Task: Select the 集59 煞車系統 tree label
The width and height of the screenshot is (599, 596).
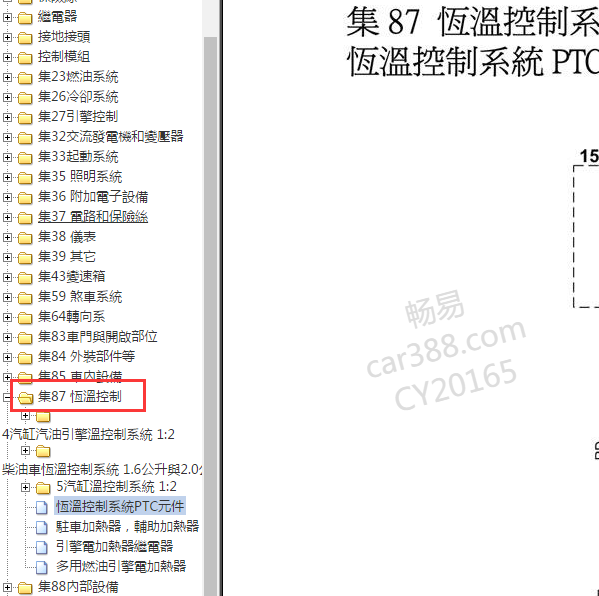Action: 80,296
